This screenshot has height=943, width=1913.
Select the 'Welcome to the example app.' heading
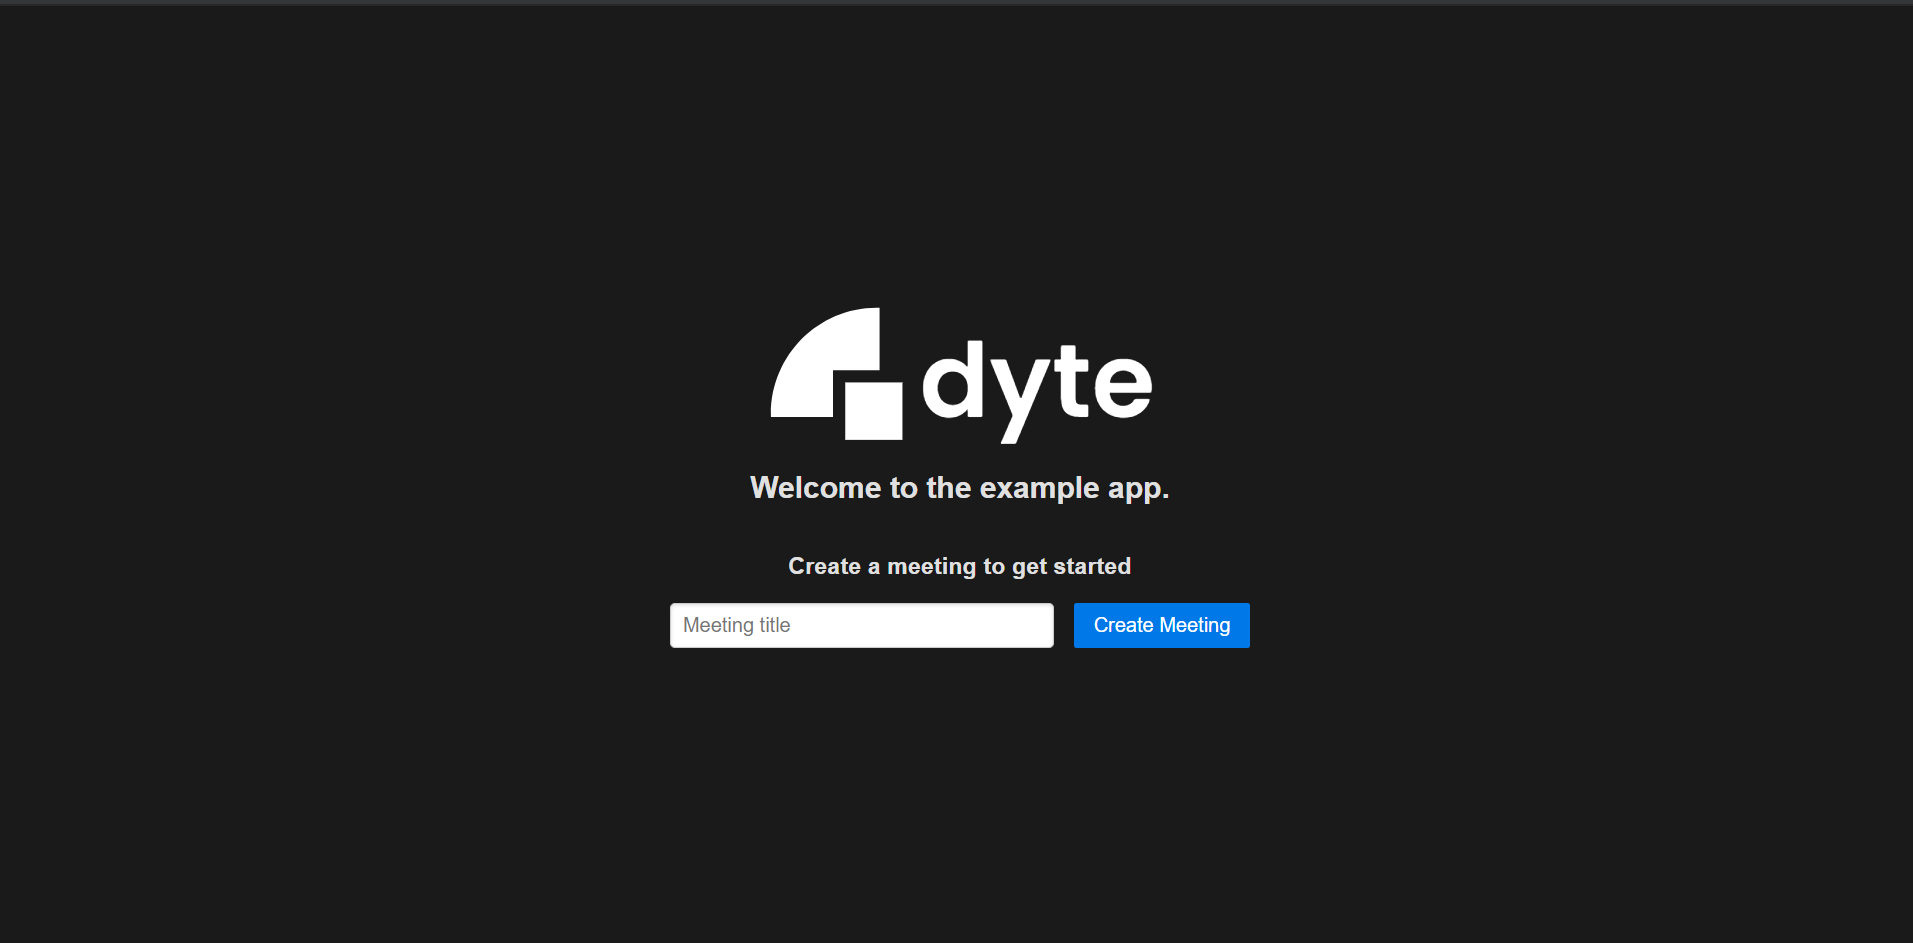tap(960, 488)
